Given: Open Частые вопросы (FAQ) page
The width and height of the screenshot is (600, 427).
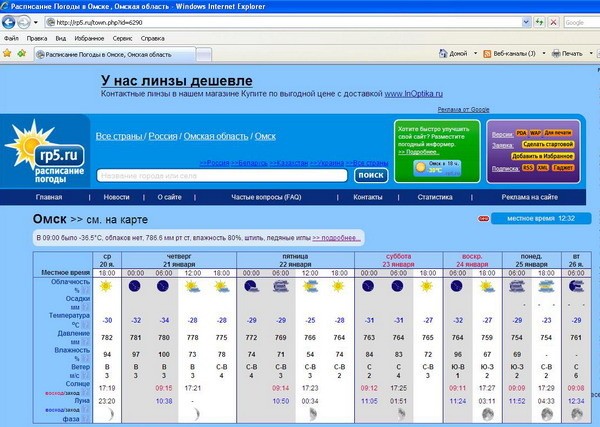Looking at the screenshot, I should coord(266,197).
